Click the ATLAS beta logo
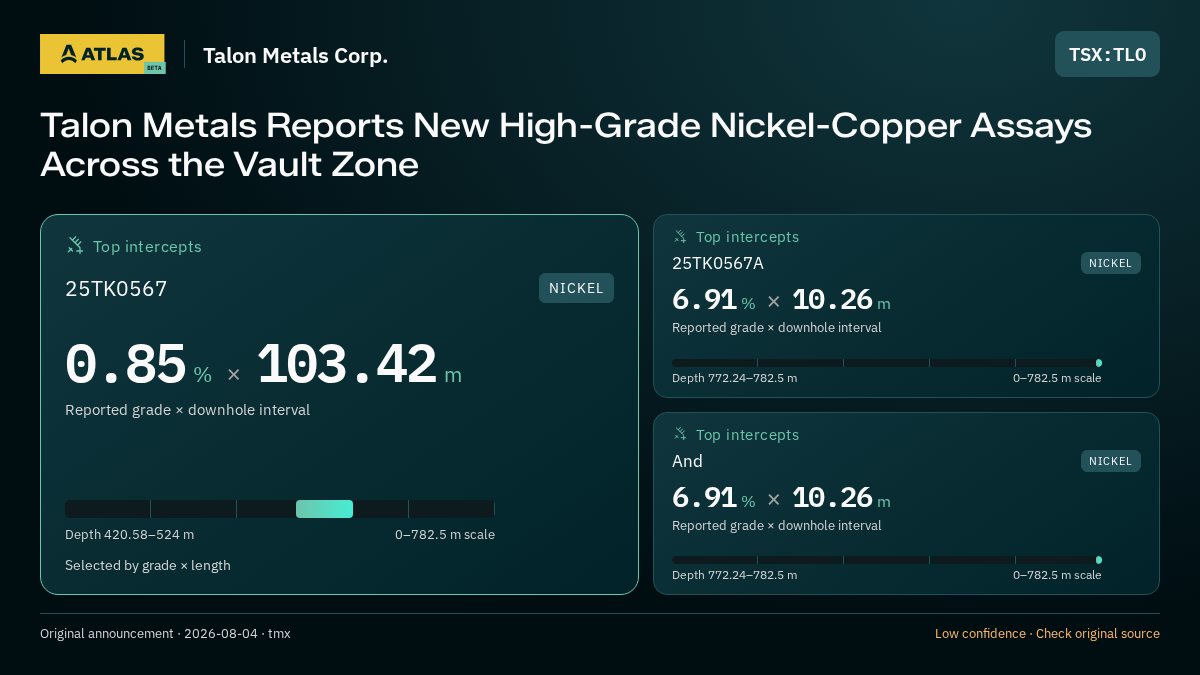1200x675 pixels. coord(102,54)
